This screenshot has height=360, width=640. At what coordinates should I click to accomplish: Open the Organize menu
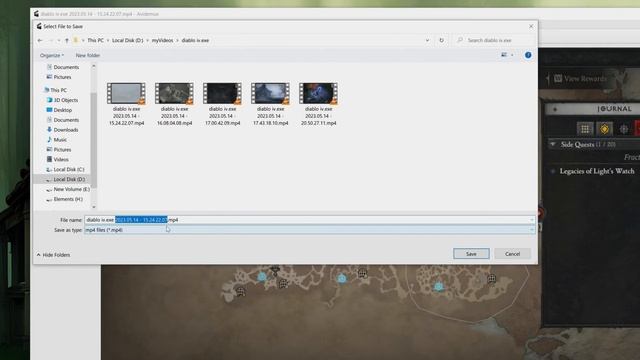coord(52,55)
